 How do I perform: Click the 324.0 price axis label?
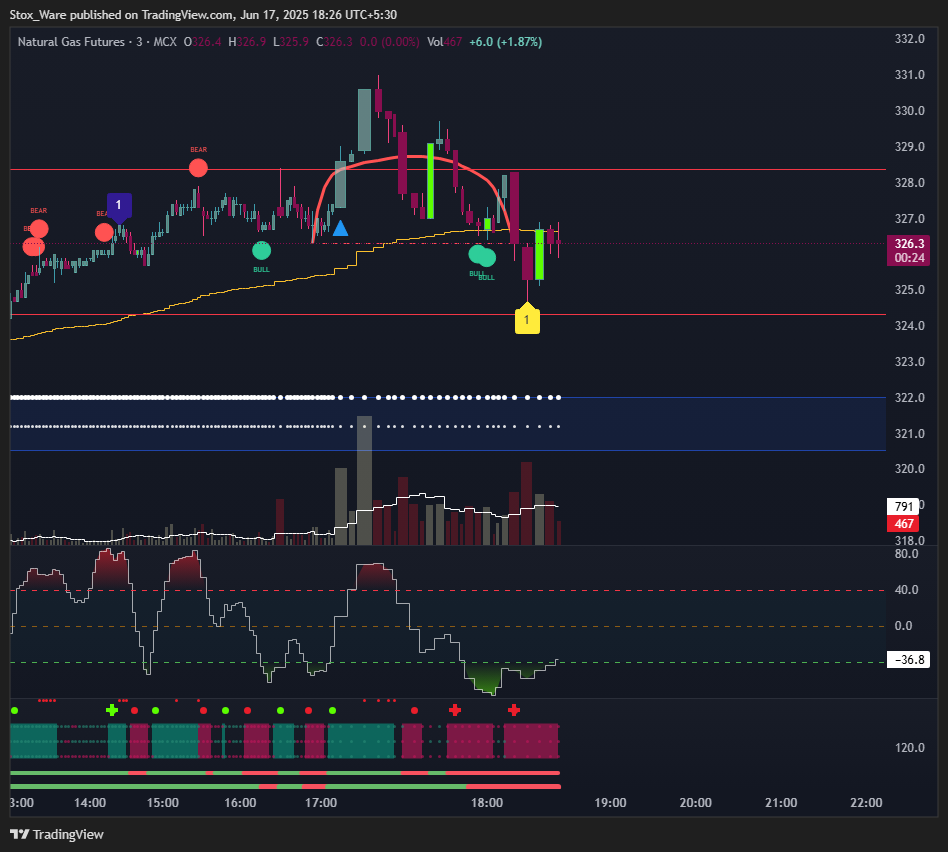[909, 326]
